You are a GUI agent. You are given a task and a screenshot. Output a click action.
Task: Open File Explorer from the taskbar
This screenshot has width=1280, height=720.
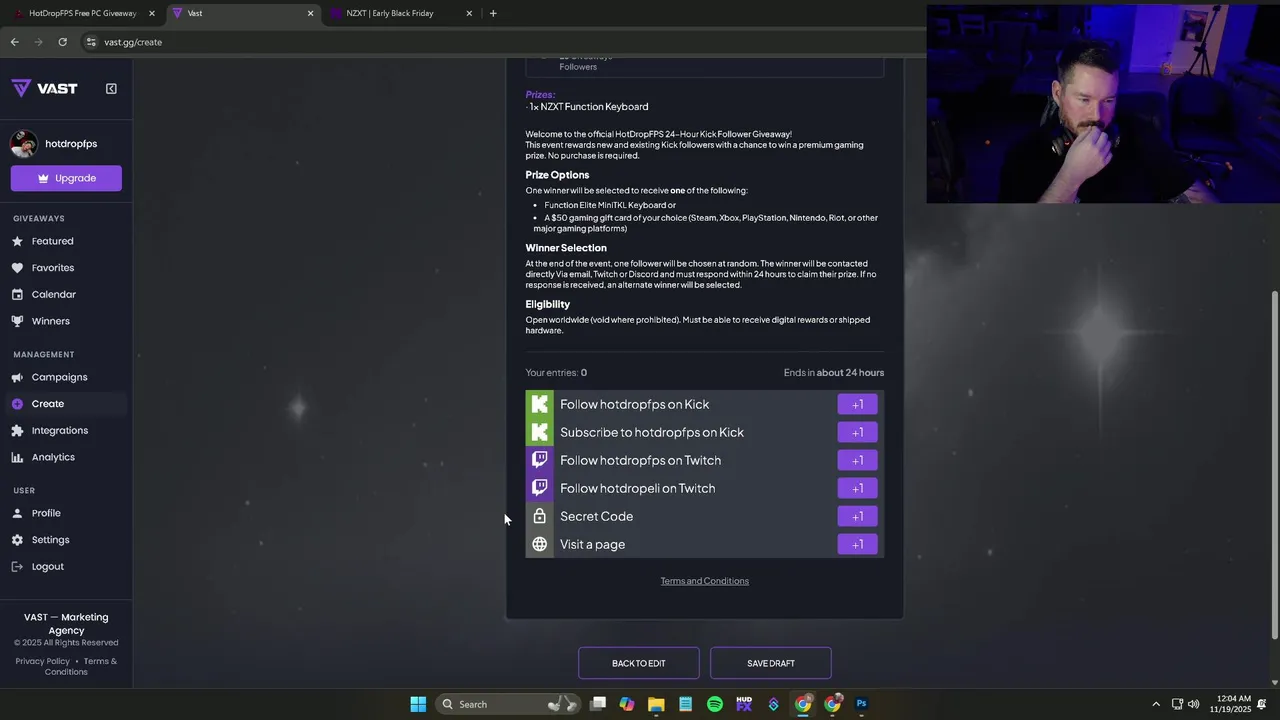click(x=656, y=704)
